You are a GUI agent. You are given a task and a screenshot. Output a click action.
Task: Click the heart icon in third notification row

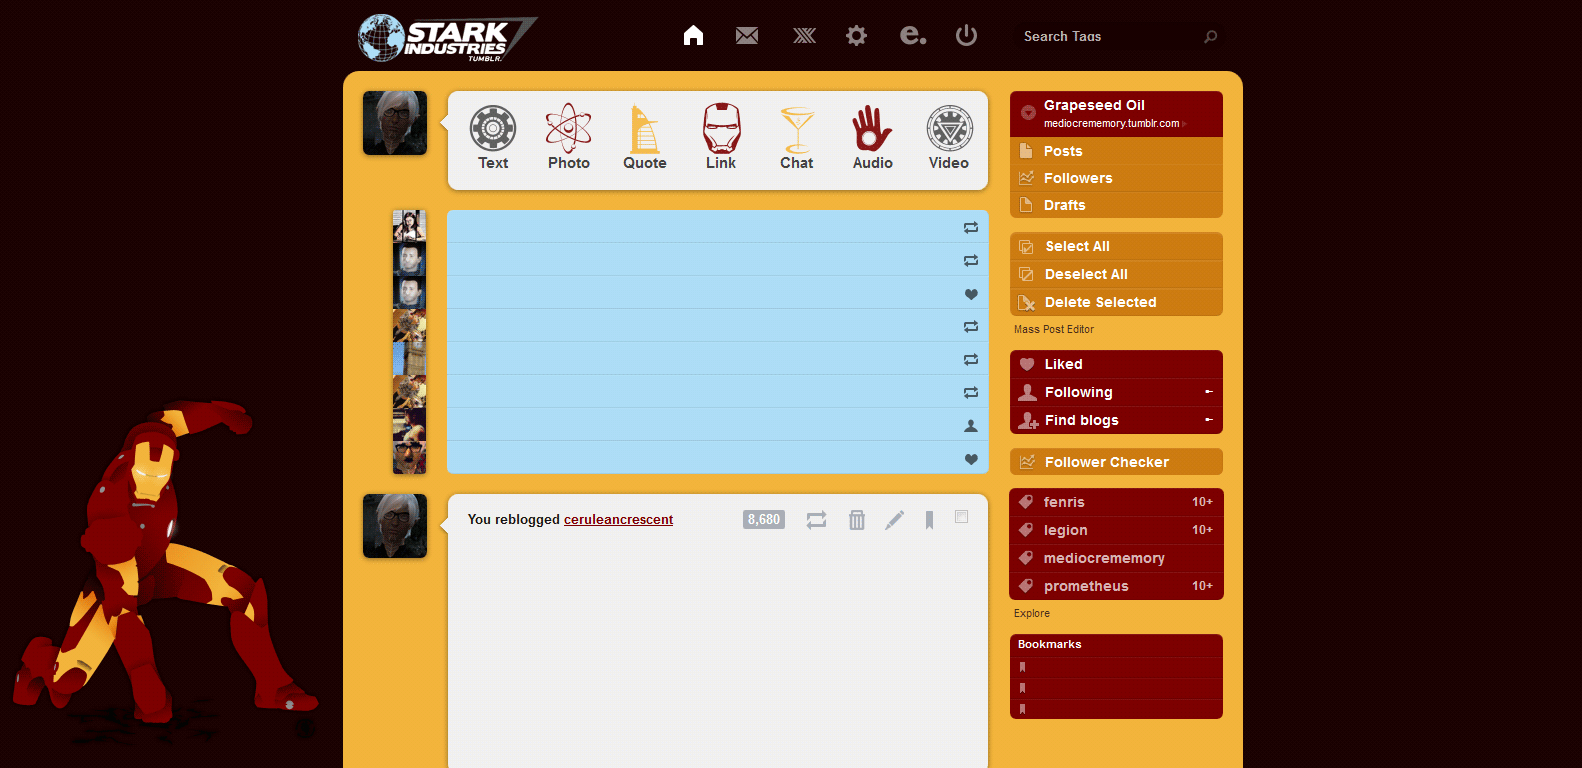971,294
